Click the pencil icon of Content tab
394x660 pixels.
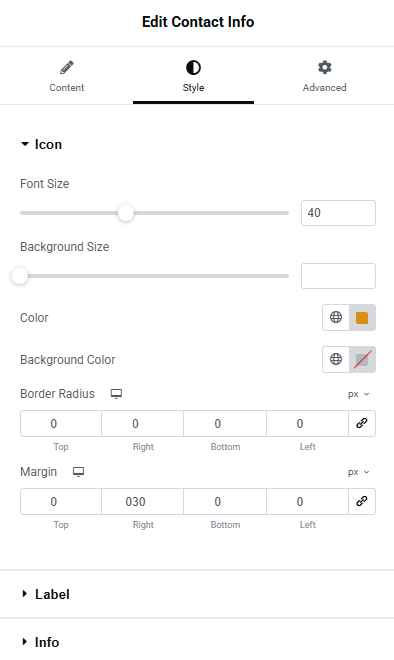[x=67, y=67]
